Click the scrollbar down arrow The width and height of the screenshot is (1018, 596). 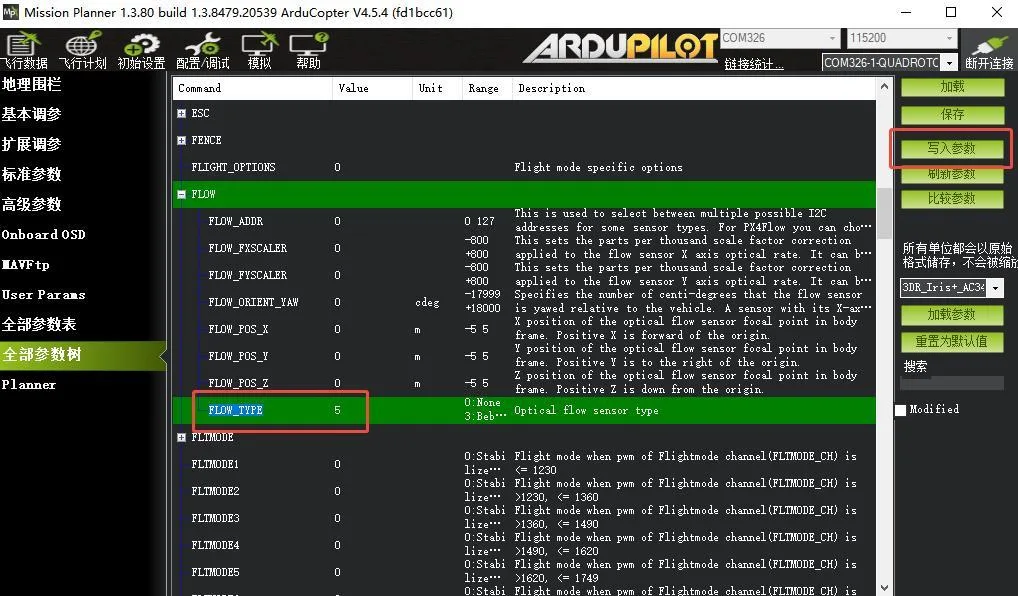[x=884, y=588]
